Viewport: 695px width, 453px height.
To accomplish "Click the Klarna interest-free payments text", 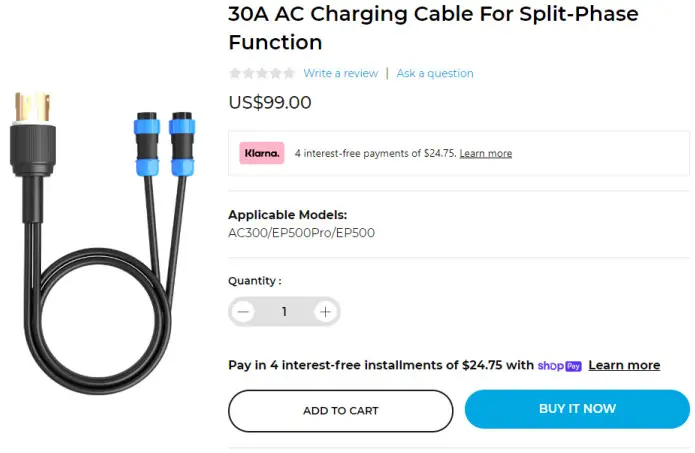I will coord(375,154).
